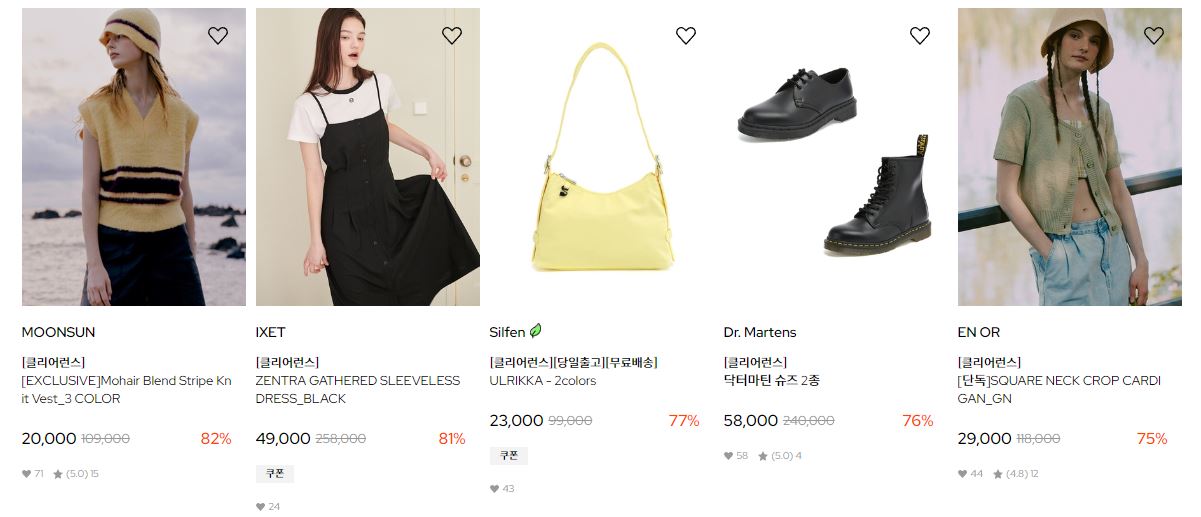Screen dimensions: 1201x517
Task: Open IXET brand link
Action: pyautogui.click(x=271, y=332)
